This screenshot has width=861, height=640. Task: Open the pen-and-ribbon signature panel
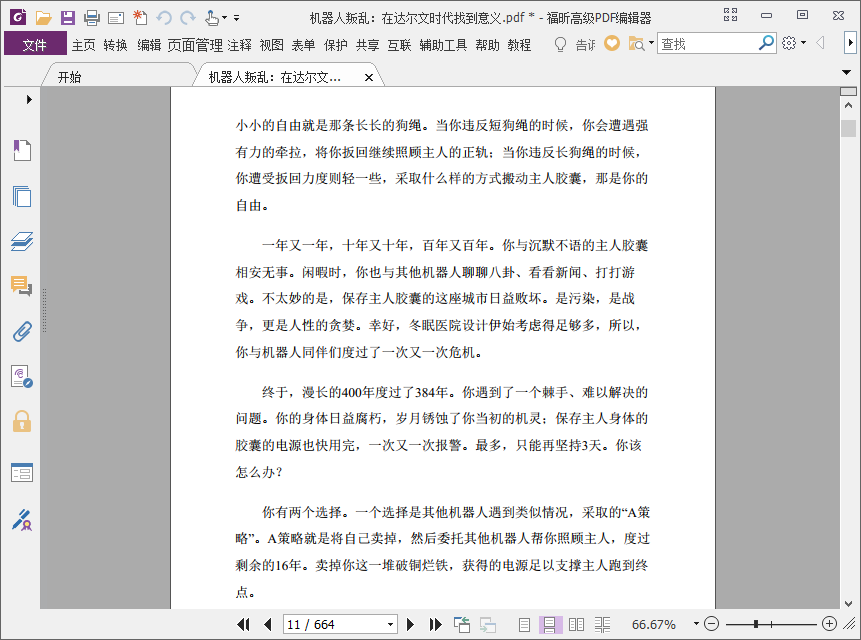pyautogui.click(x=22, y=520)
